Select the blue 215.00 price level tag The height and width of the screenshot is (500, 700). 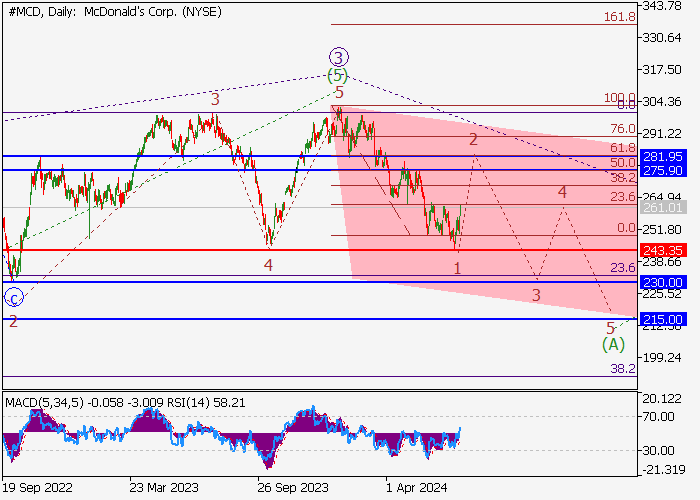point(663,320)
